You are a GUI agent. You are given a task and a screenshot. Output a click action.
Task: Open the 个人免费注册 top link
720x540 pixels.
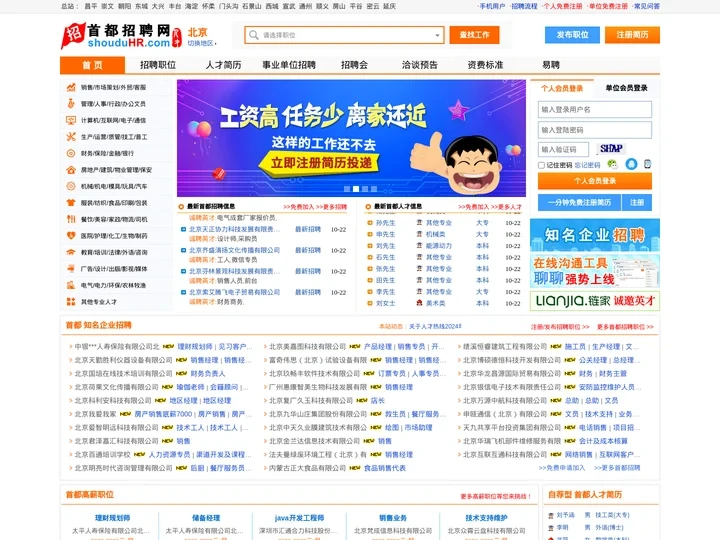click(562, 6)
